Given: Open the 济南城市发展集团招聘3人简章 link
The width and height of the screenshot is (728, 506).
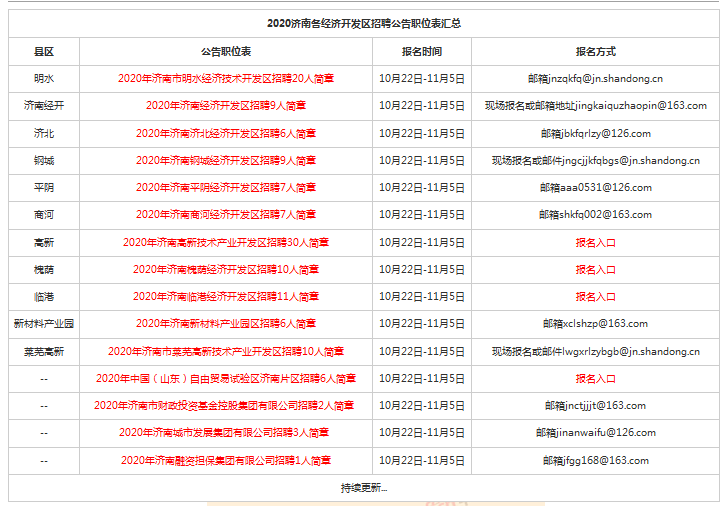Looking at the screenshot, I should 224,432.
